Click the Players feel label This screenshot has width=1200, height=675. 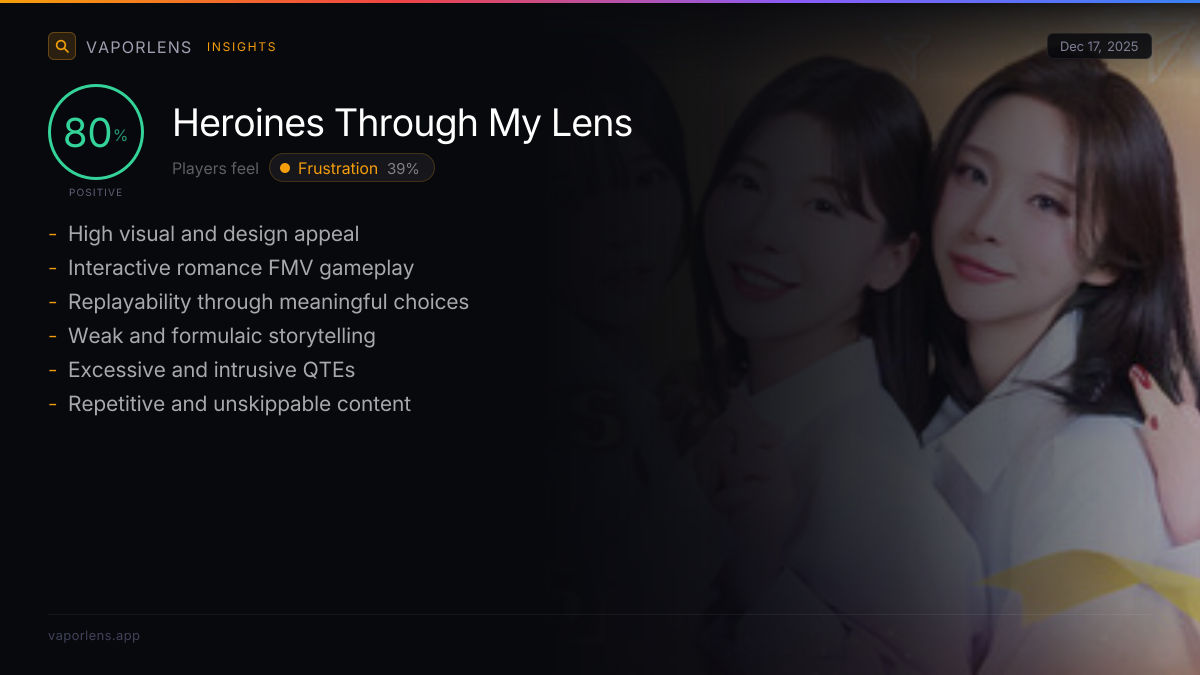(x=215, y=169)
